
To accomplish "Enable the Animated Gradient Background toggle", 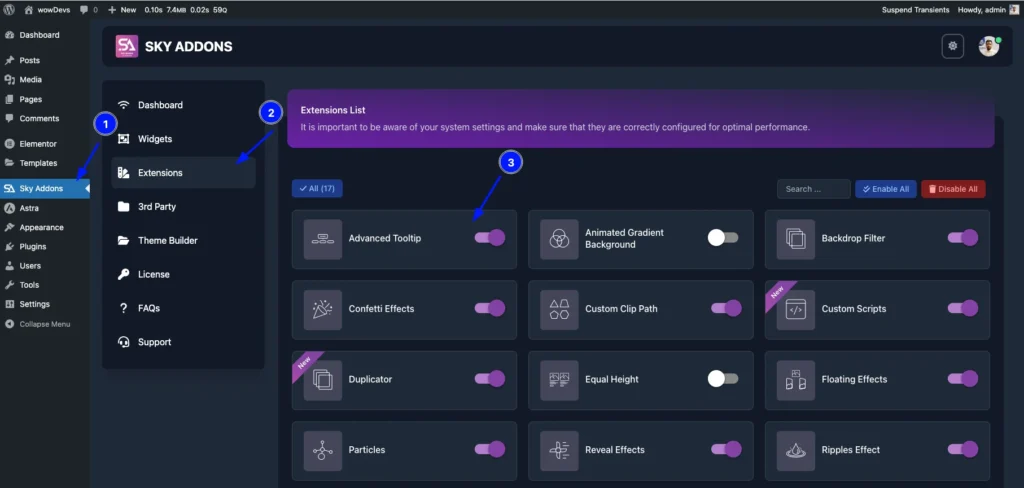I will pos(723,238).
